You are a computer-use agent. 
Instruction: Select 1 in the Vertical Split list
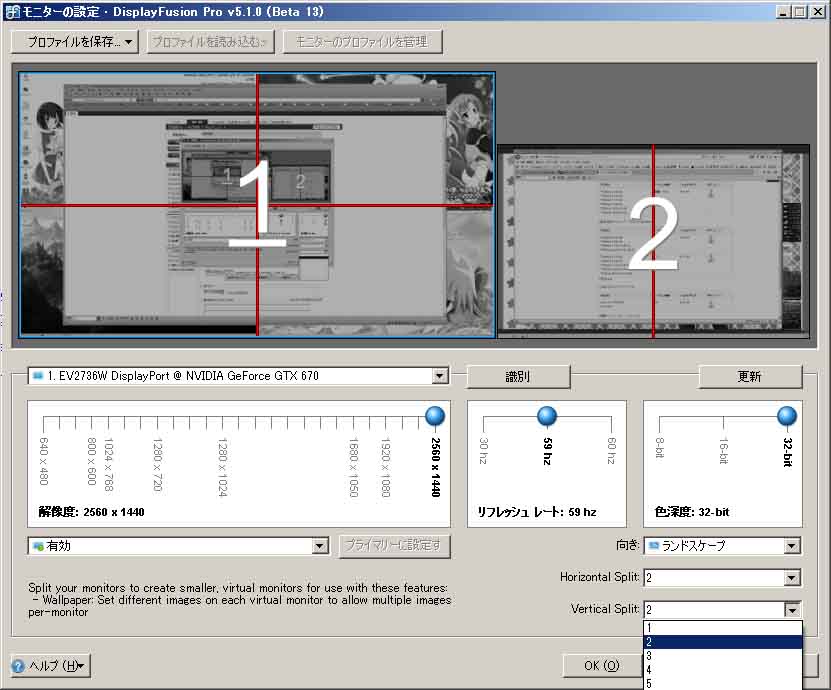(x=721, y=628)
